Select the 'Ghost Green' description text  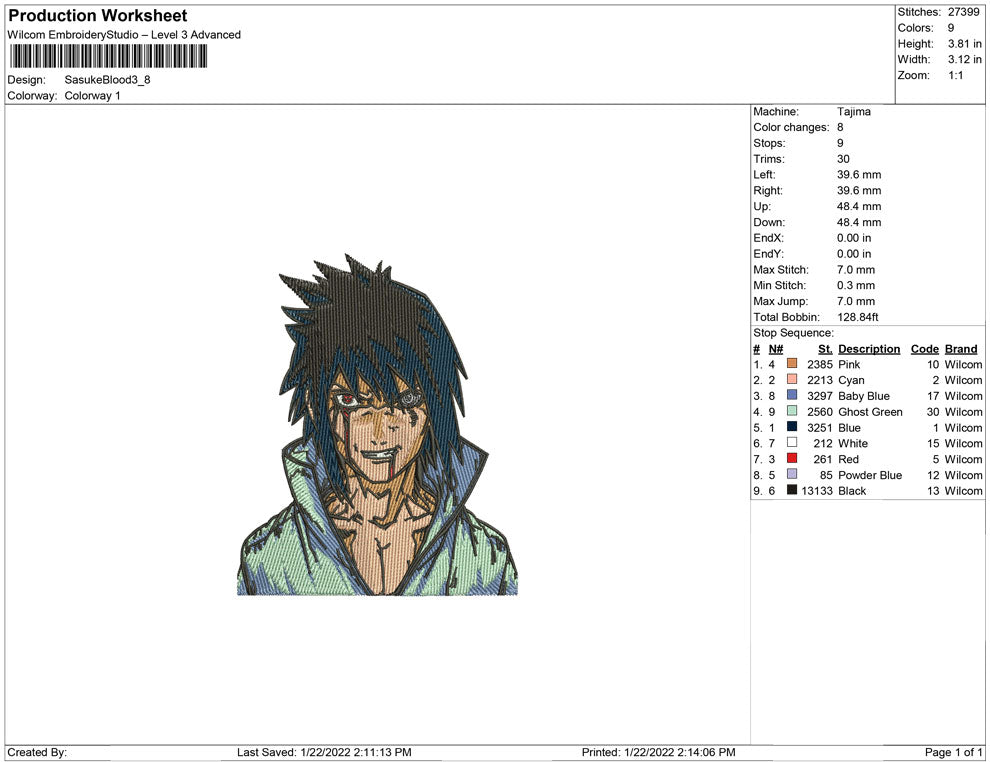[870, 412]
